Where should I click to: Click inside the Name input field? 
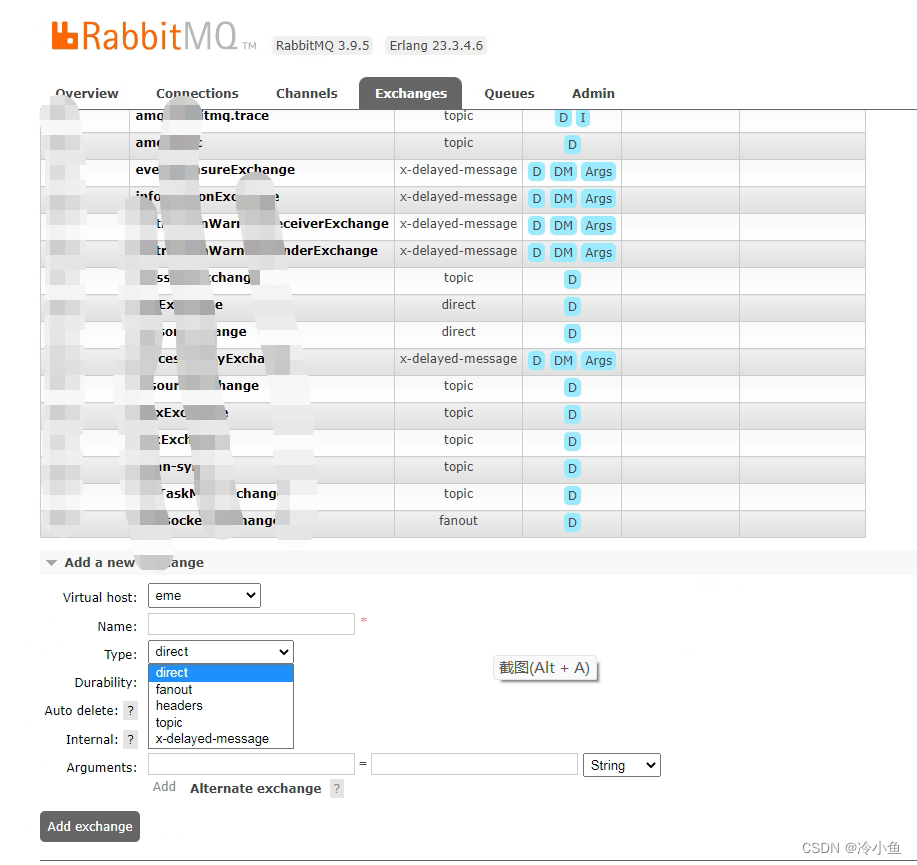point(250,624)
